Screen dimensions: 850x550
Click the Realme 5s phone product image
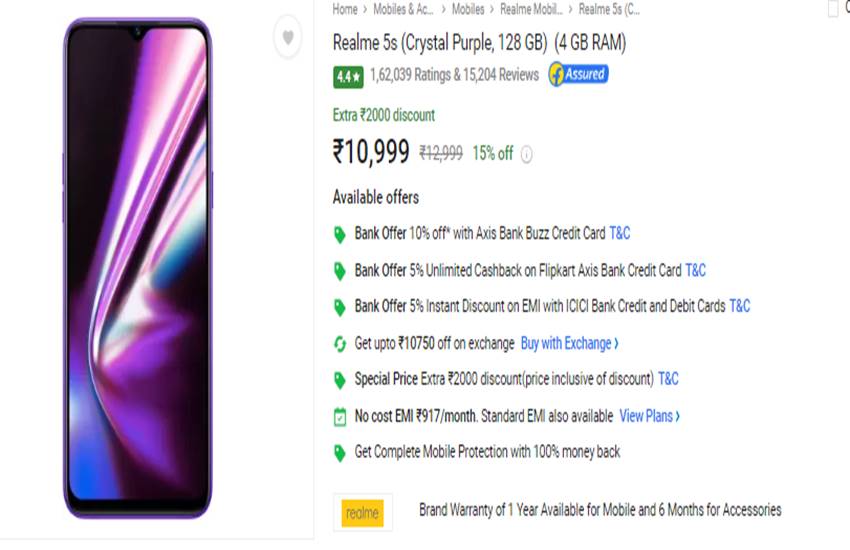click(x=137, y=268)
